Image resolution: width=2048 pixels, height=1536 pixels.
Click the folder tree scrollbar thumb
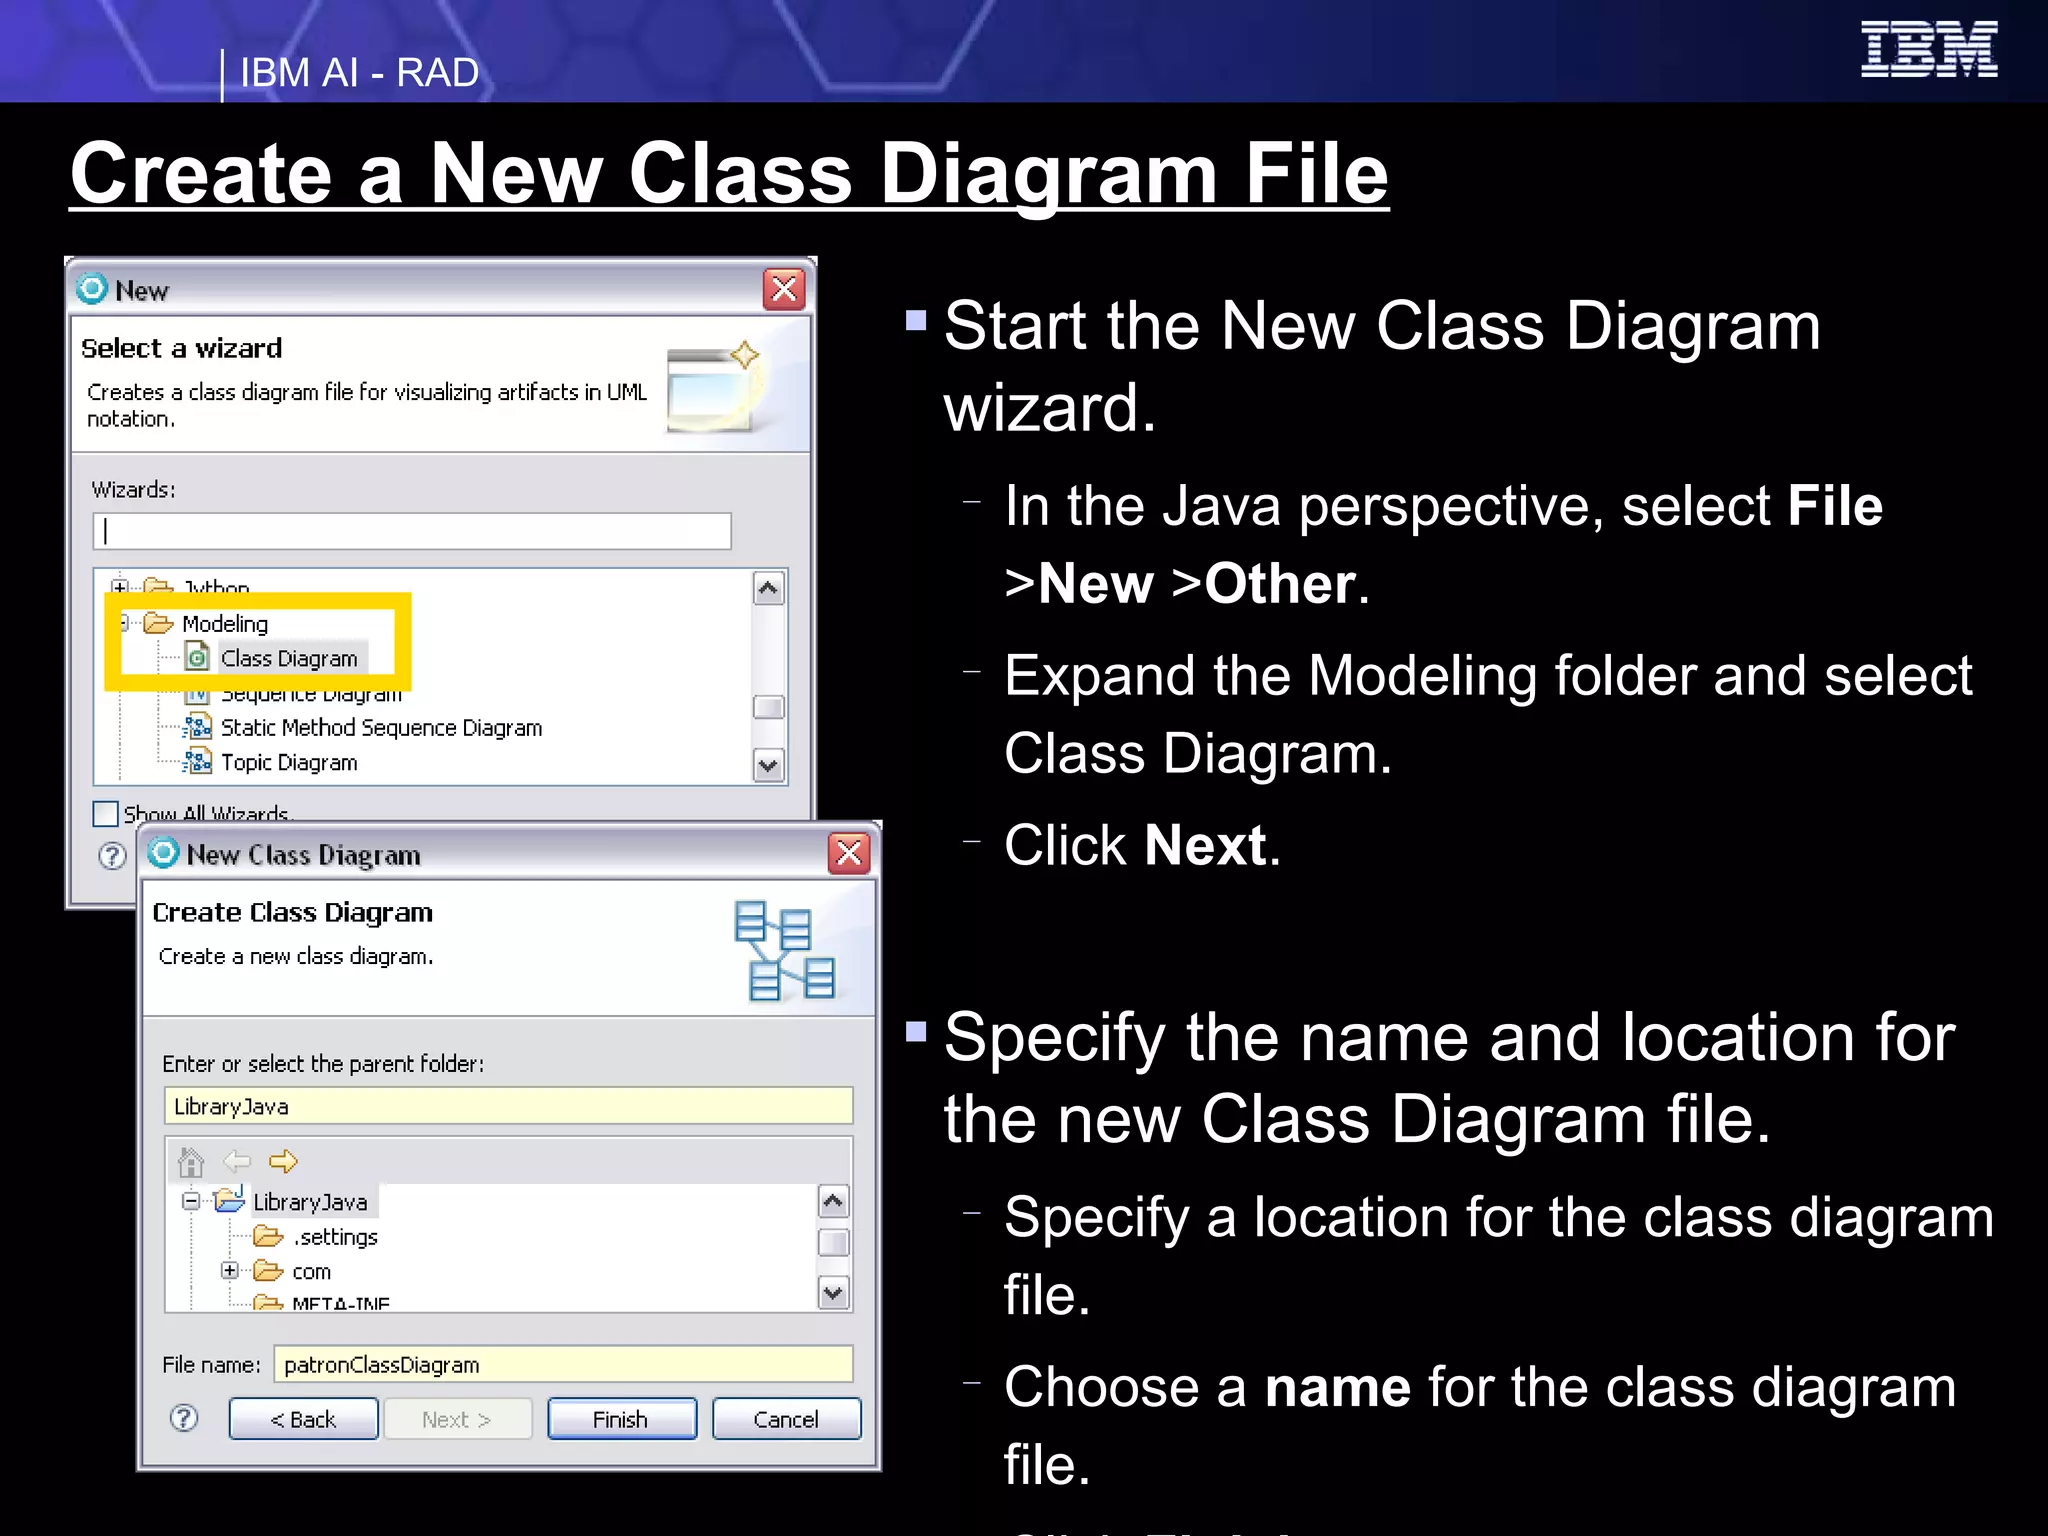click(x=833, y=1242)
